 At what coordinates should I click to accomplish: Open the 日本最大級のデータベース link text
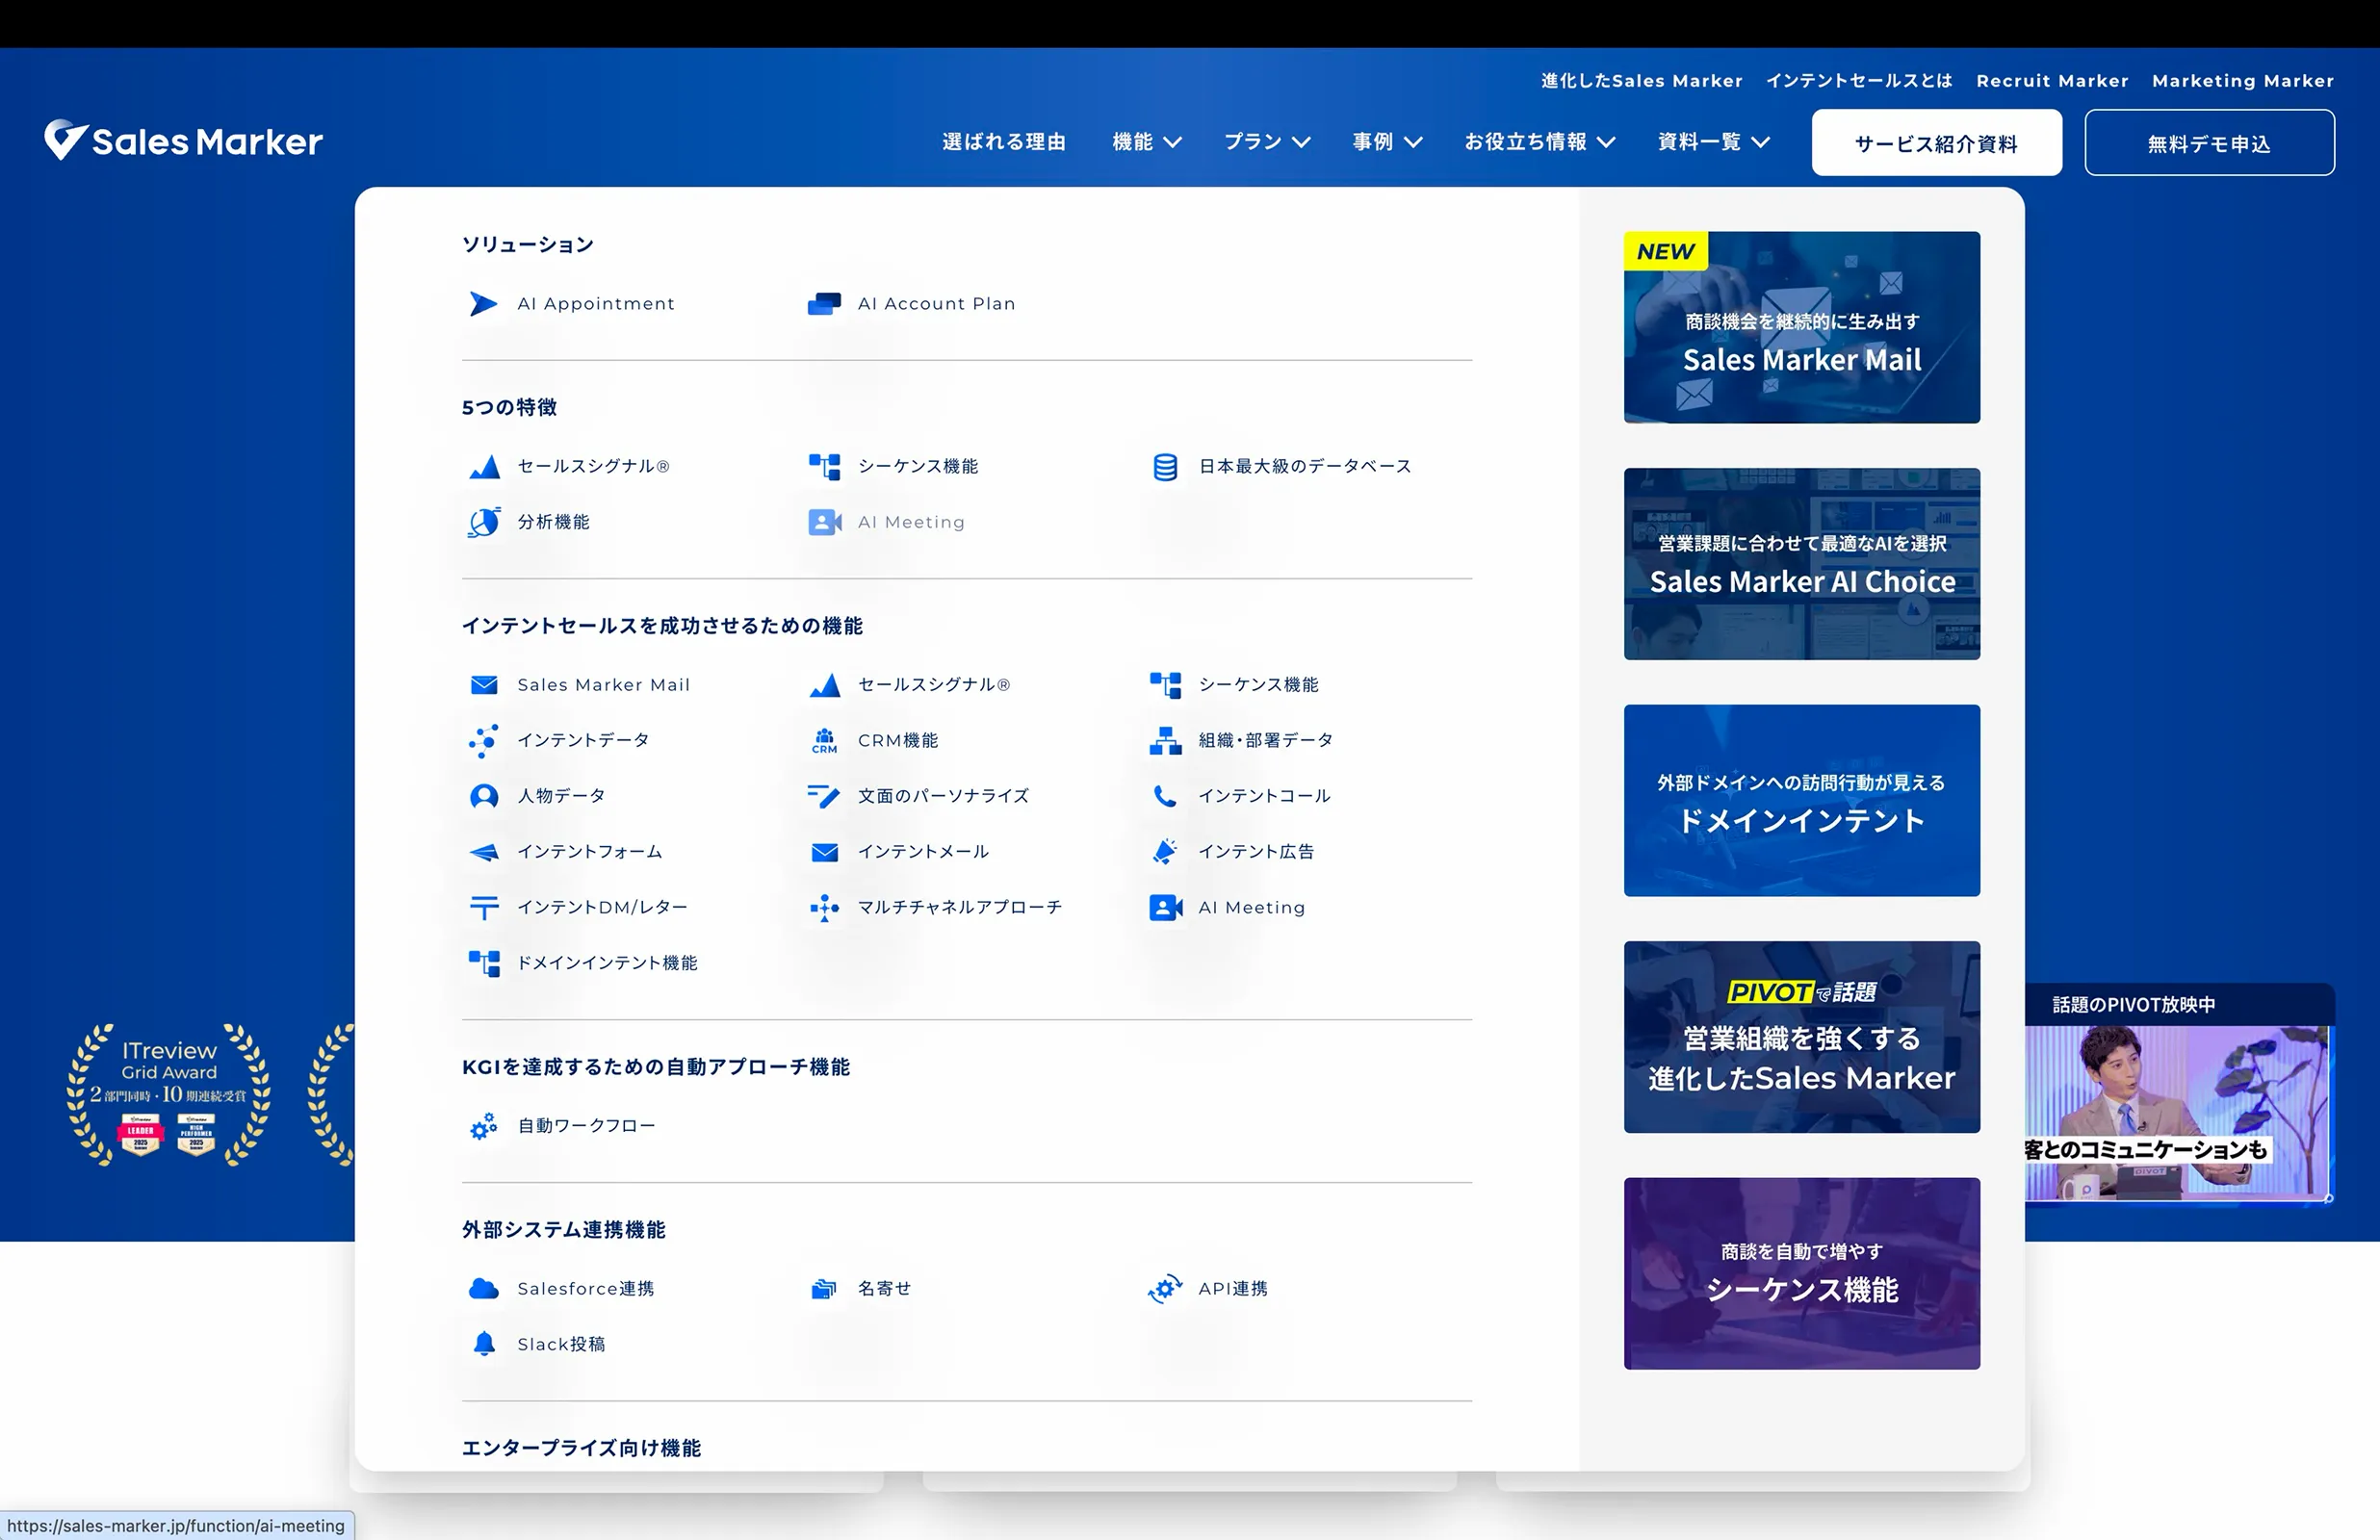point(1305,467)
